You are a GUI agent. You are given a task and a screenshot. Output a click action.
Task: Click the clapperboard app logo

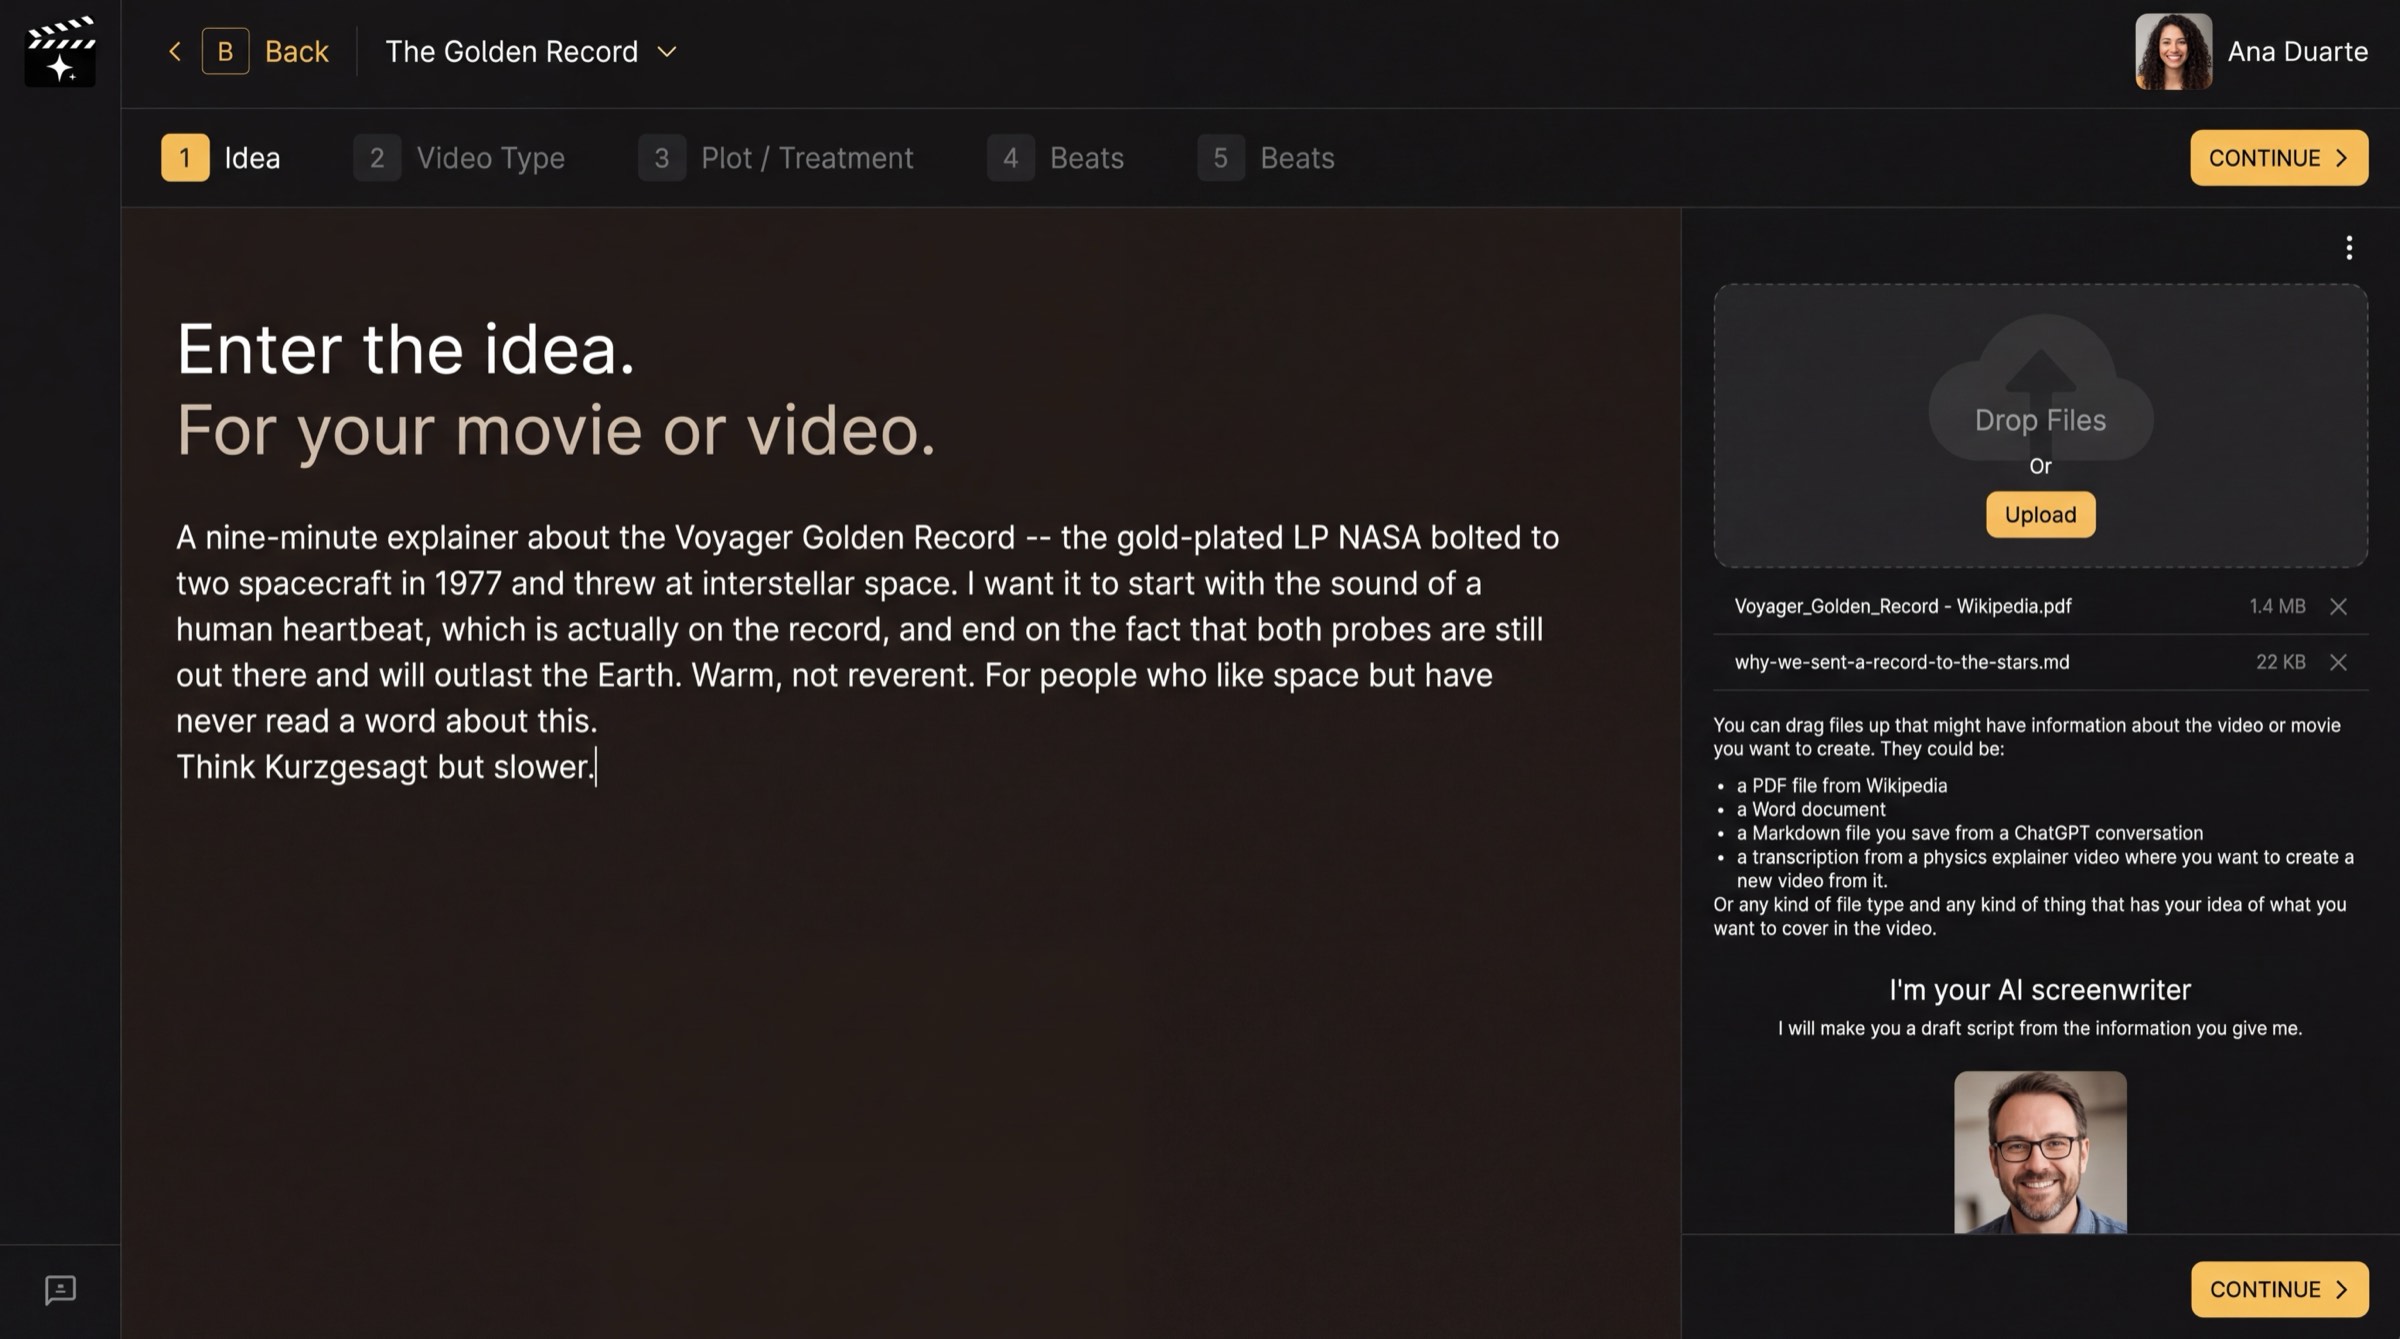coord(60,51)
